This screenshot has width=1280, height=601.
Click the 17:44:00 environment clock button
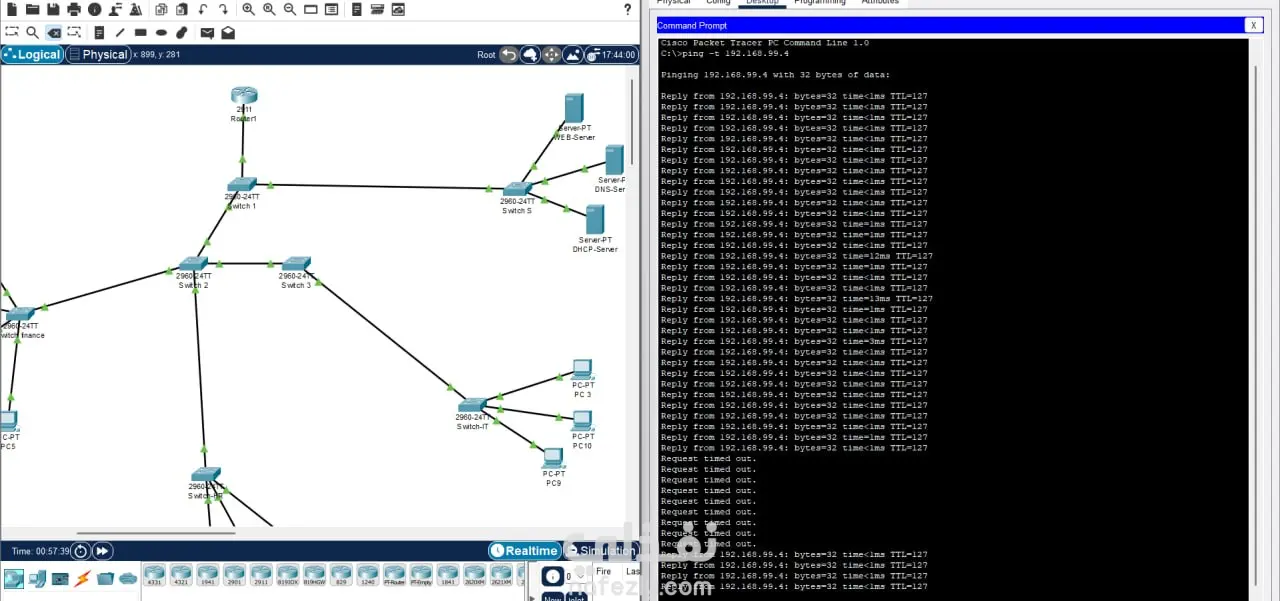(x=612, y=54)
